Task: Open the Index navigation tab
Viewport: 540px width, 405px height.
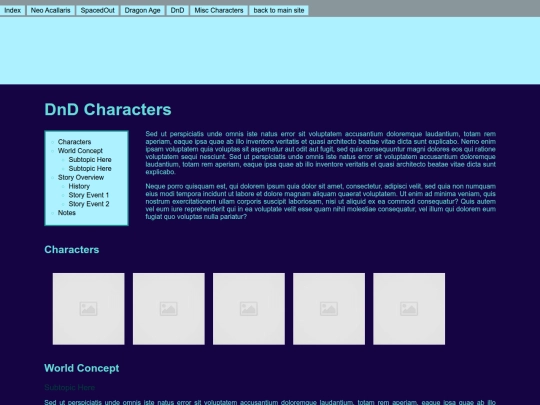Action: [x=12, y=10]
